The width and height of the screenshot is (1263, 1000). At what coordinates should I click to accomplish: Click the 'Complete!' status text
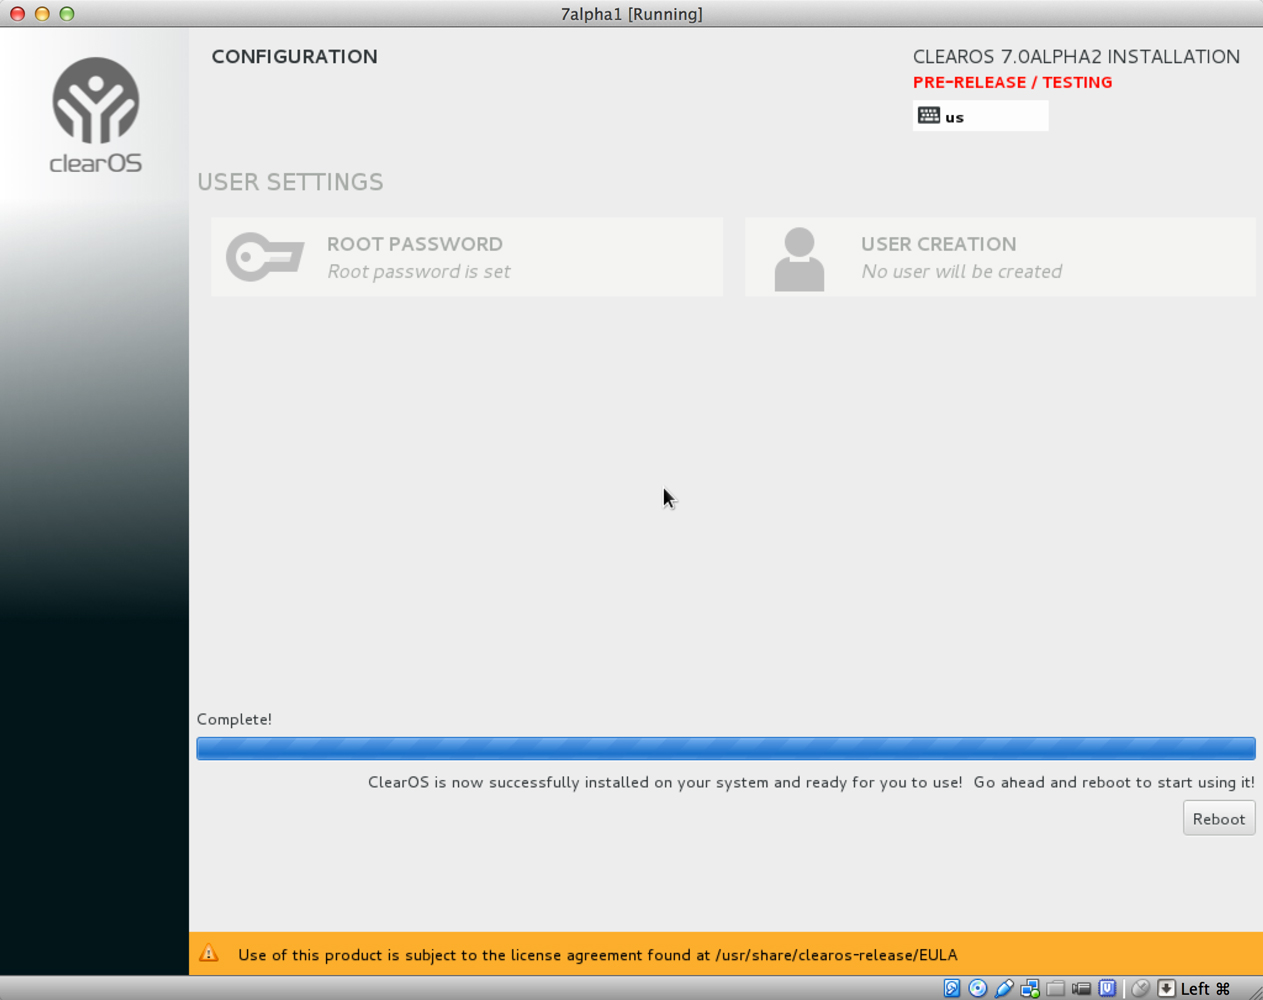234,719
